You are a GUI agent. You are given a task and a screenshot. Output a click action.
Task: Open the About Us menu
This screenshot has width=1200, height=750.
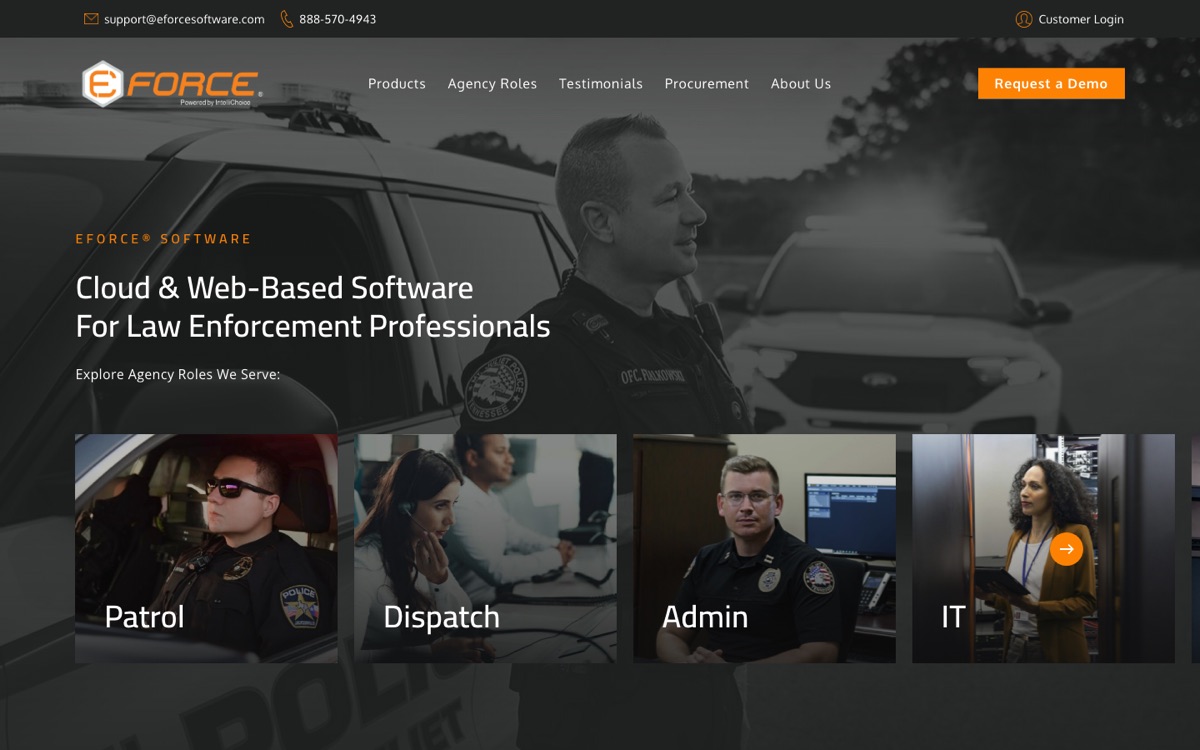coord(801,84)
